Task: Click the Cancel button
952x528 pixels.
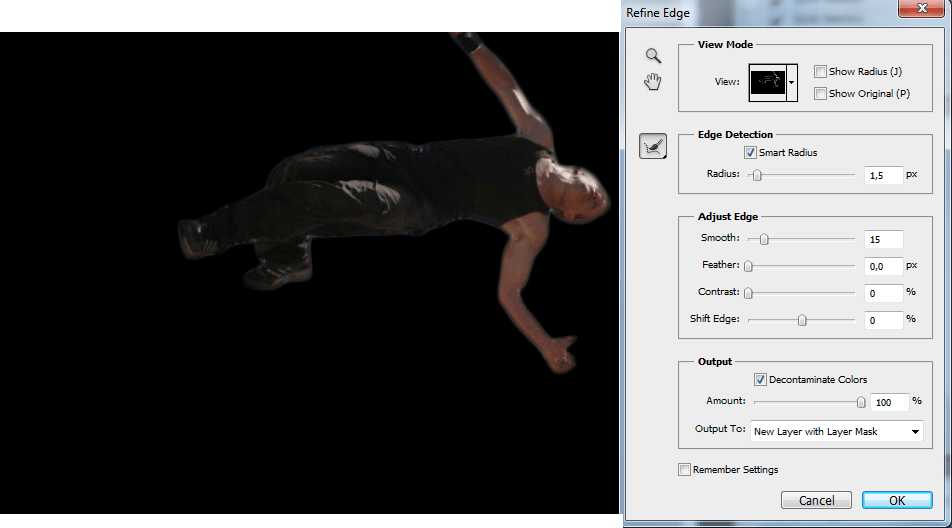Action: click(817, 500)
